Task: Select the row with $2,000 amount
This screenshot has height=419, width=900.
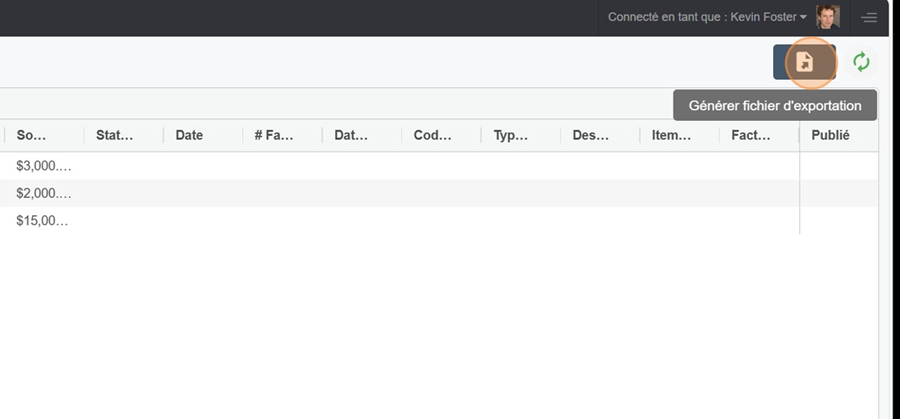Action: click(439, 193)
